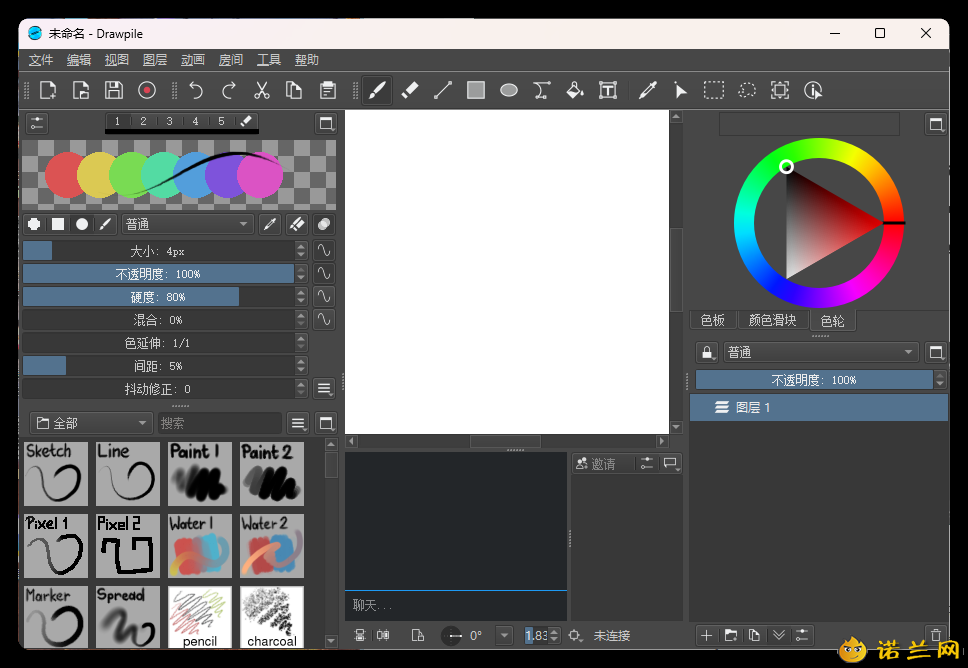The height and width of the screenshot is (668, 968).
Task: Open layer blend mode dropdown
Action: point(821,353)
